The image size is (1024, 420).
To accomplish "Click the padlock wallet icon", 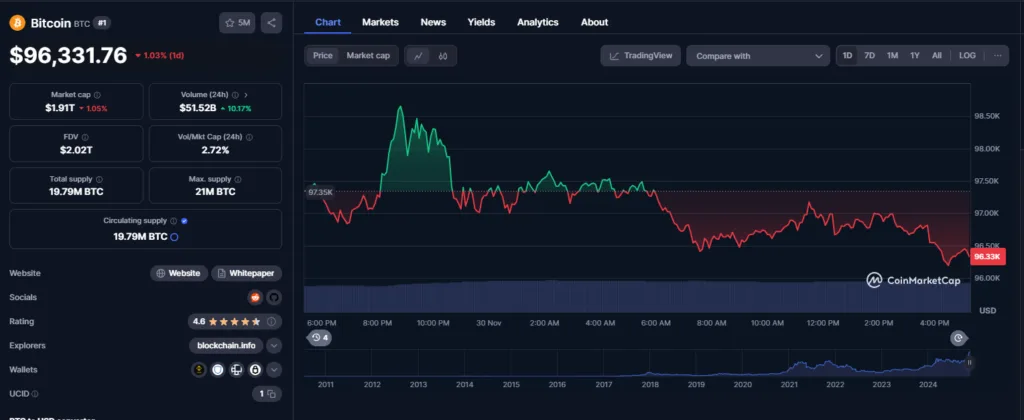I will pos(255,370).
